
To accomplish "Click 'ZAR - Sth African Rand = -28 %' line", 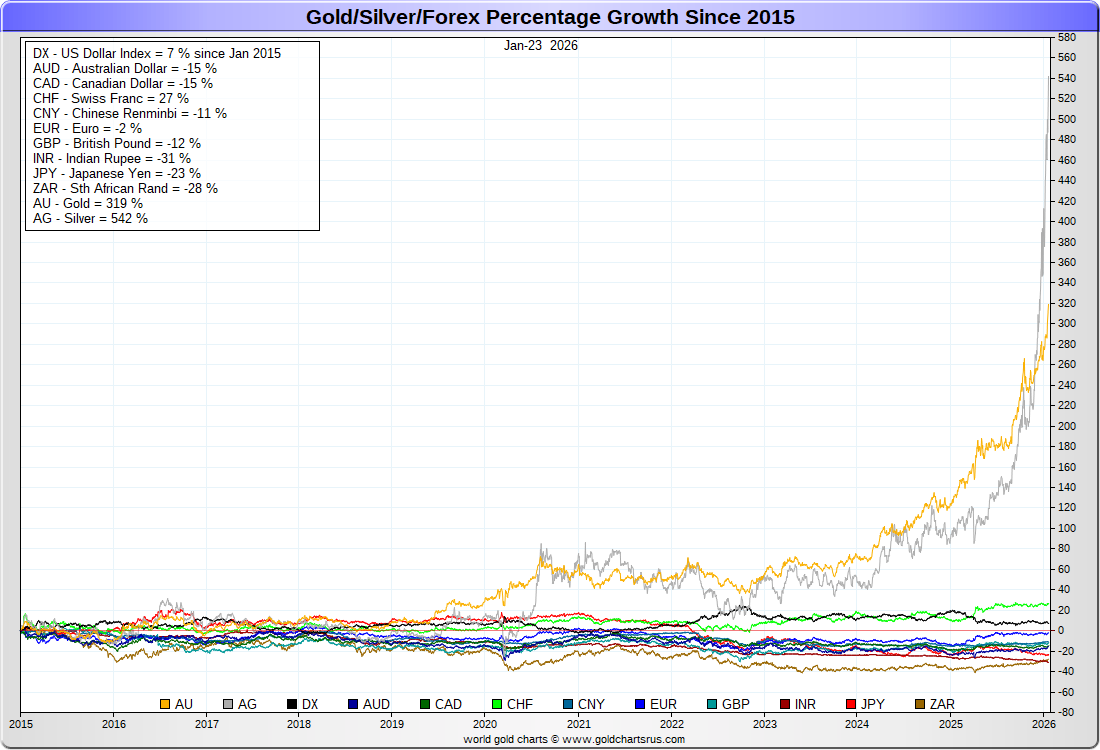I will click(x=126, y=188).
